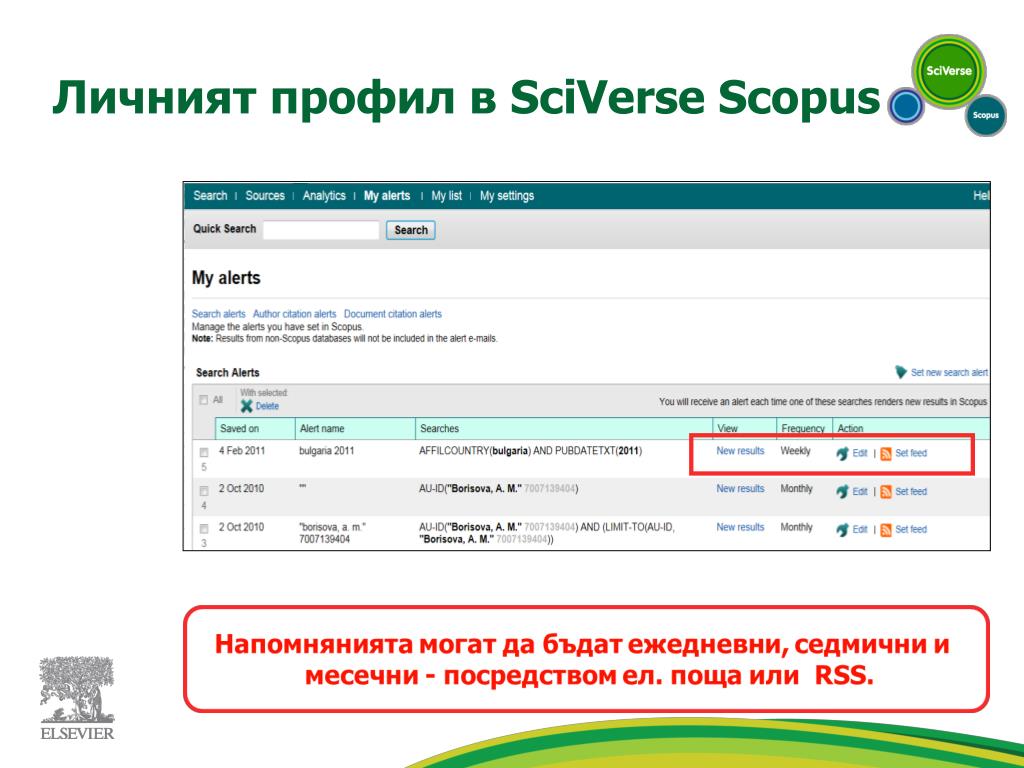
Task: Tick the checkbox for the borisova, a. m. alert
Action: tap(204, 529)
